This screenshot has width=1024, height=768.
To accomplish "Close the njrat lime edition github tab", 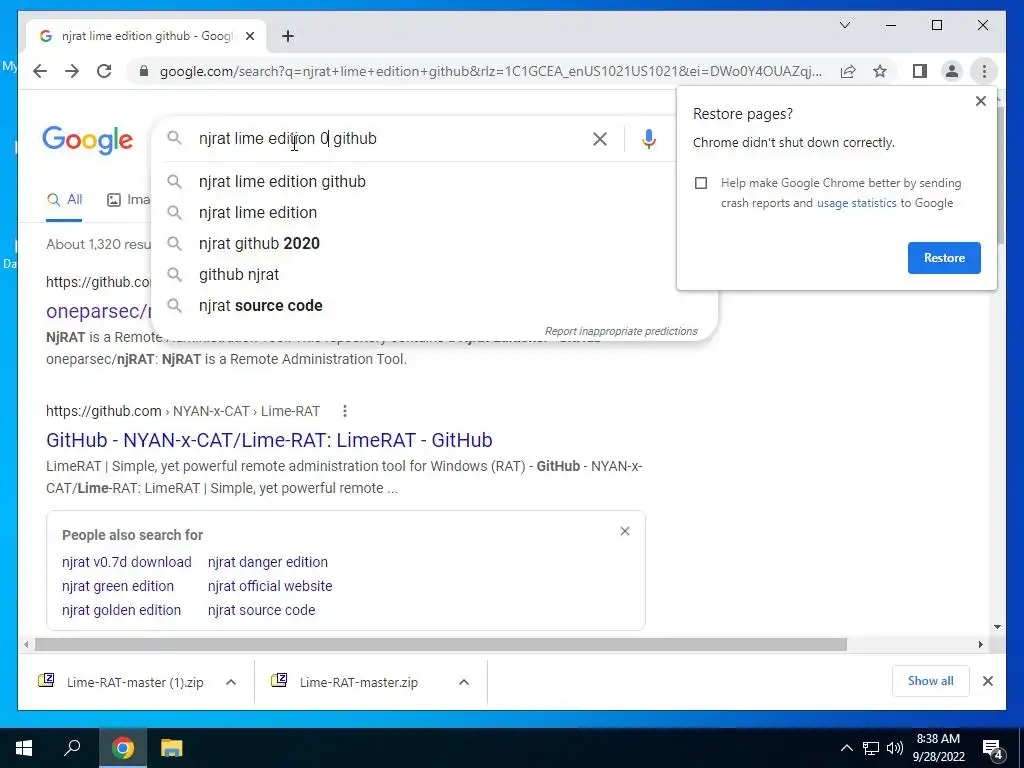I will tap(249, 36).
